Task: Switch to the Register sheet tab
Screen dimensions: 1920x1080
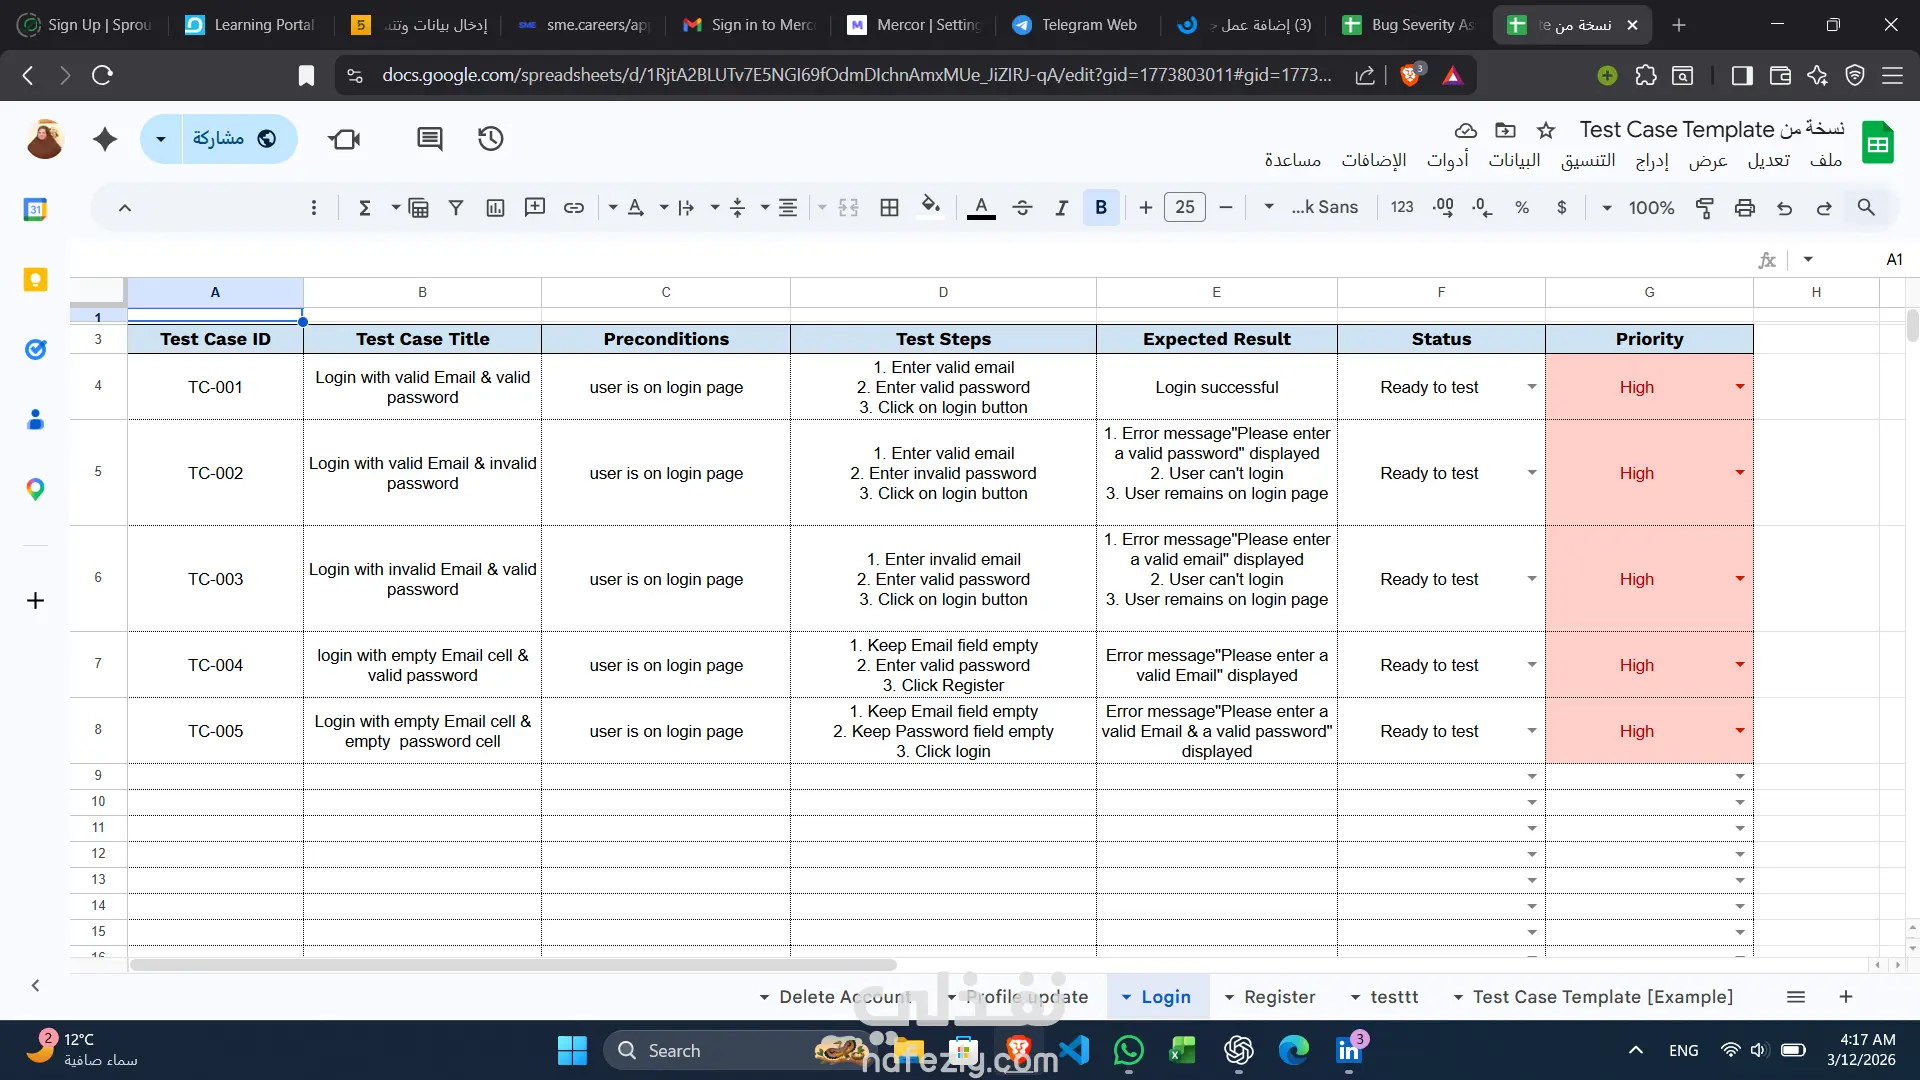Action: [1279, 997]
